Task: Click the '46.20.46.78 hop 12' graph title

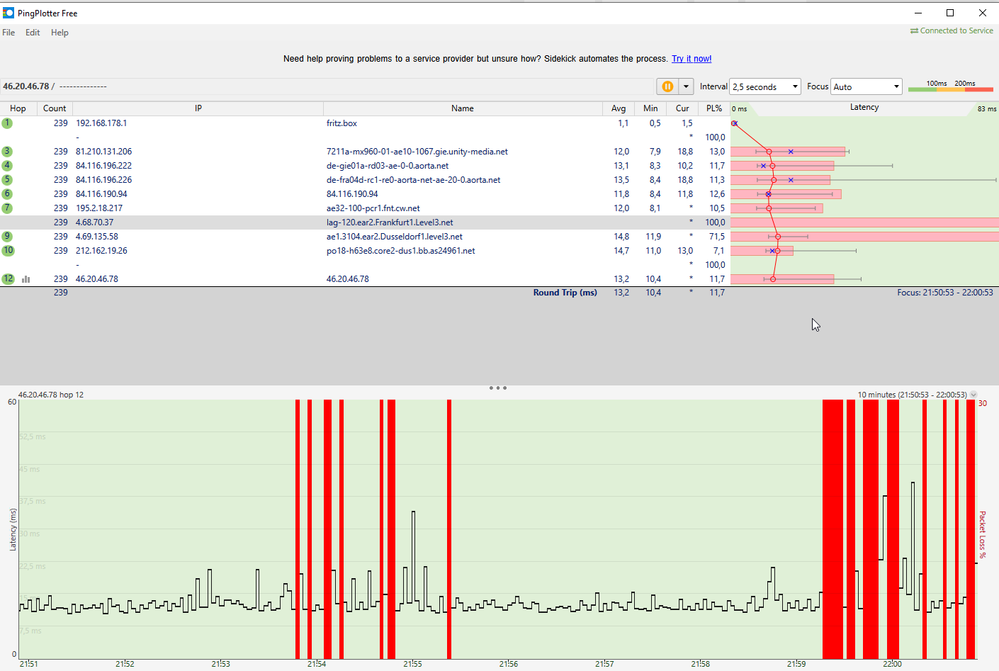Action: [51, 394]
